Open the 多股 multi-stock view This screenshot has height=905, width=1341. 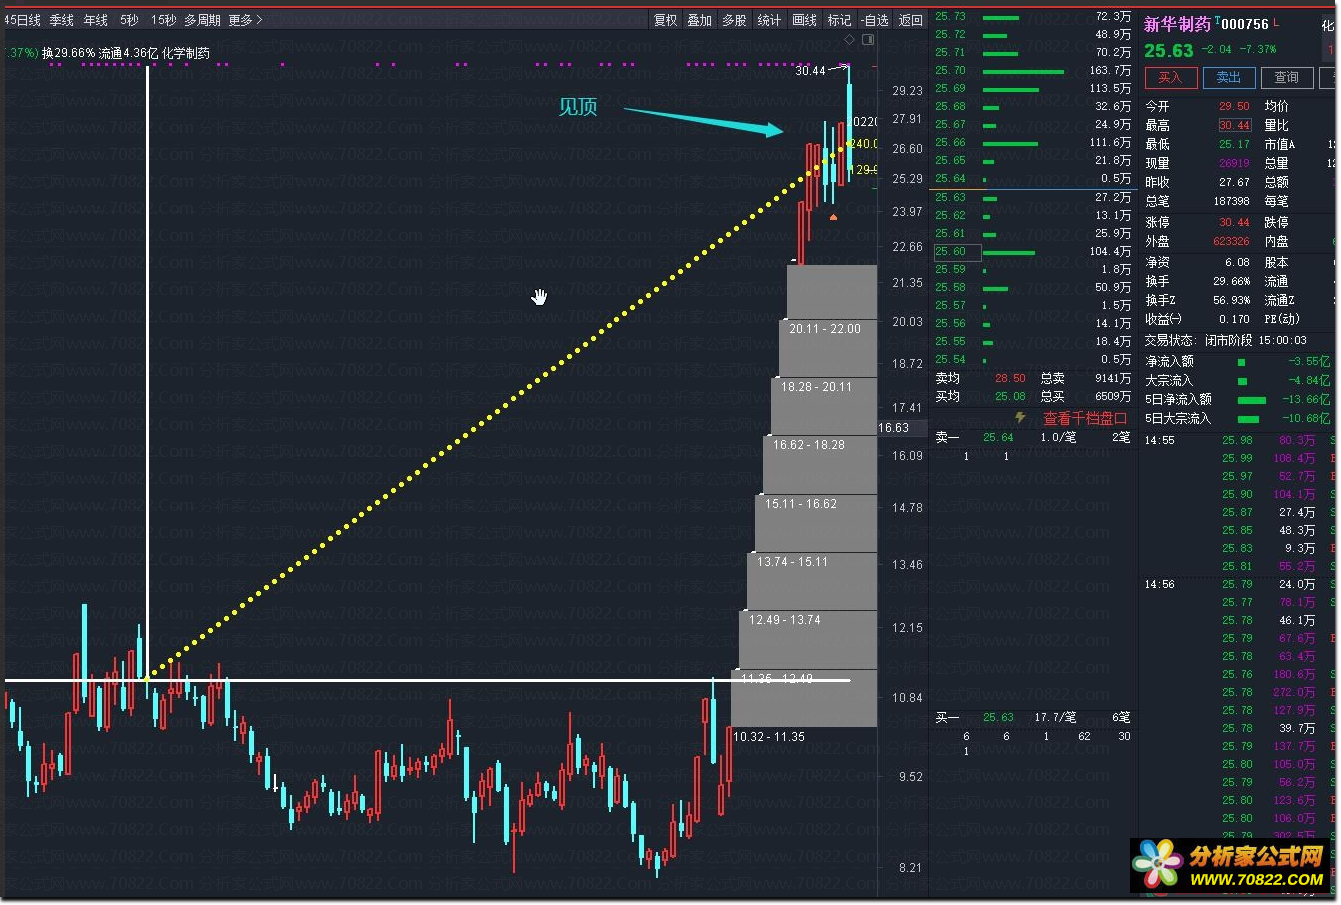coord(735,20)
